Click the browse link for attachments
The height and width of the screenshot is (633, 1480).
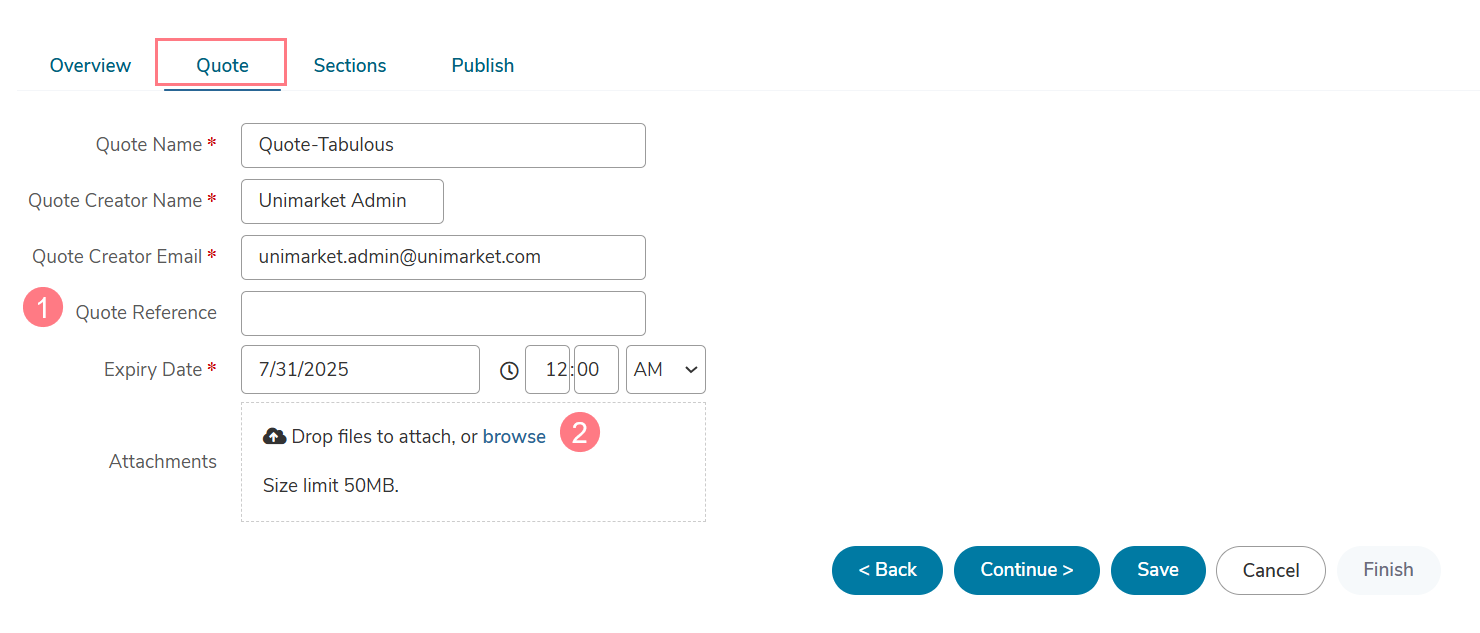[x=514, y=436]
